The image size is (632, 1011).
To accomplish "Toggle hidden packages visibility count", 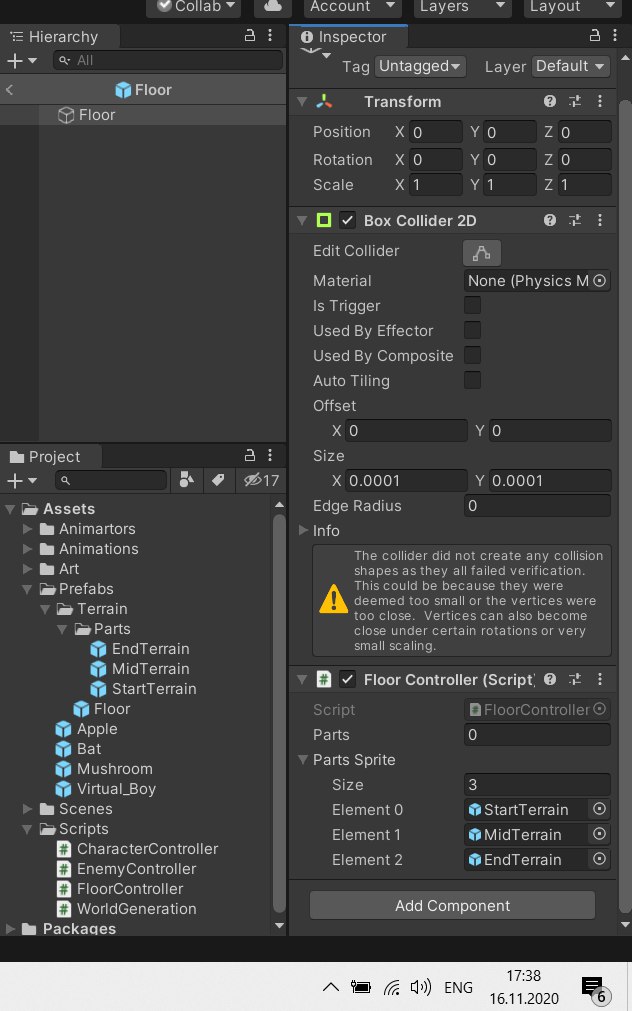I will pyautogui.click(x=261, y=480).
